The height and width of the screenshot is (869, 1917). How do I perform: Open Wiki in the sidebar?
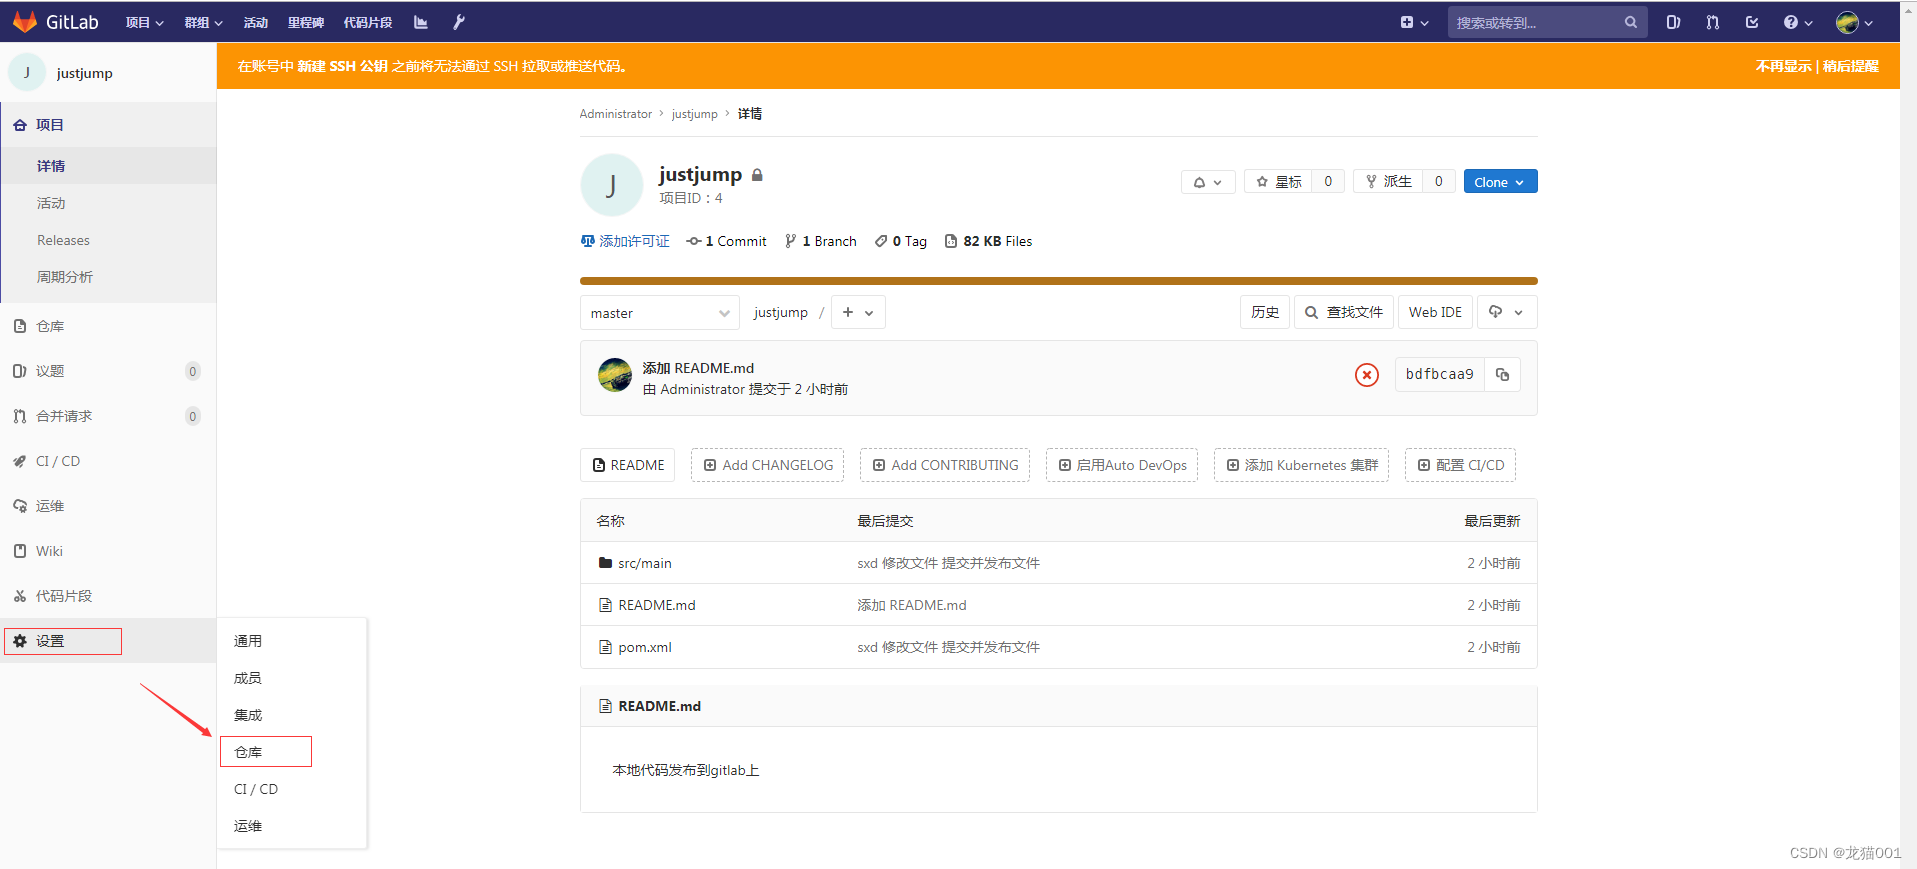click(x=108, y=551)
